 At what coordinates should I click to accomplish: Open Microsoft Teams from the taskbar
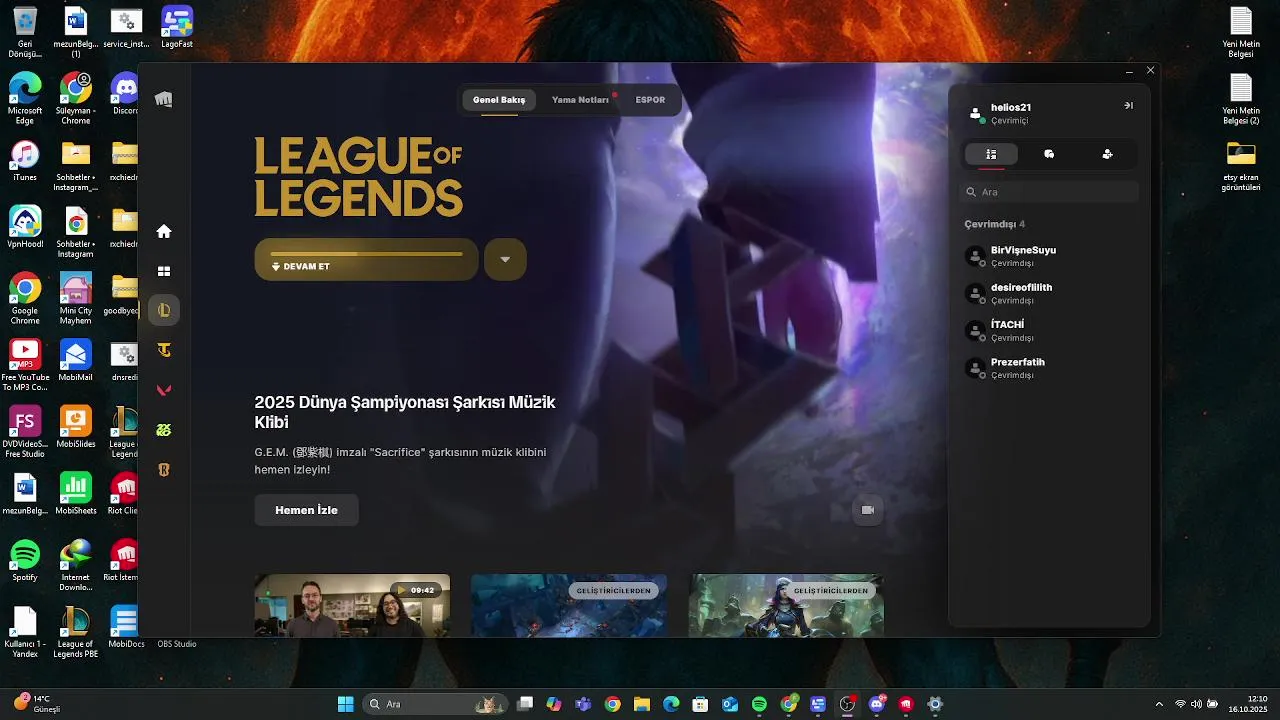coord(583,704)
